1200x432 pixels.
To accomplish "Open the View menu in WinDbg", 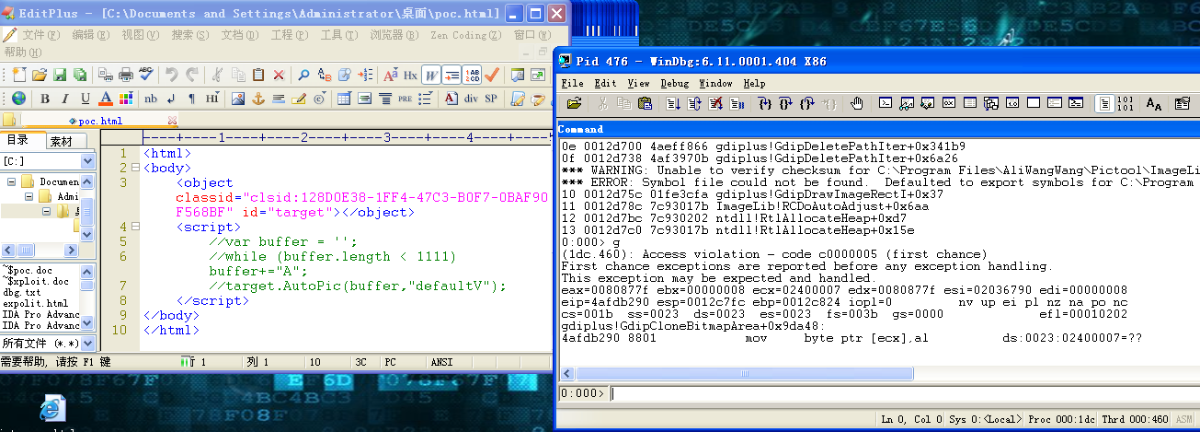I will click(638, 83).
